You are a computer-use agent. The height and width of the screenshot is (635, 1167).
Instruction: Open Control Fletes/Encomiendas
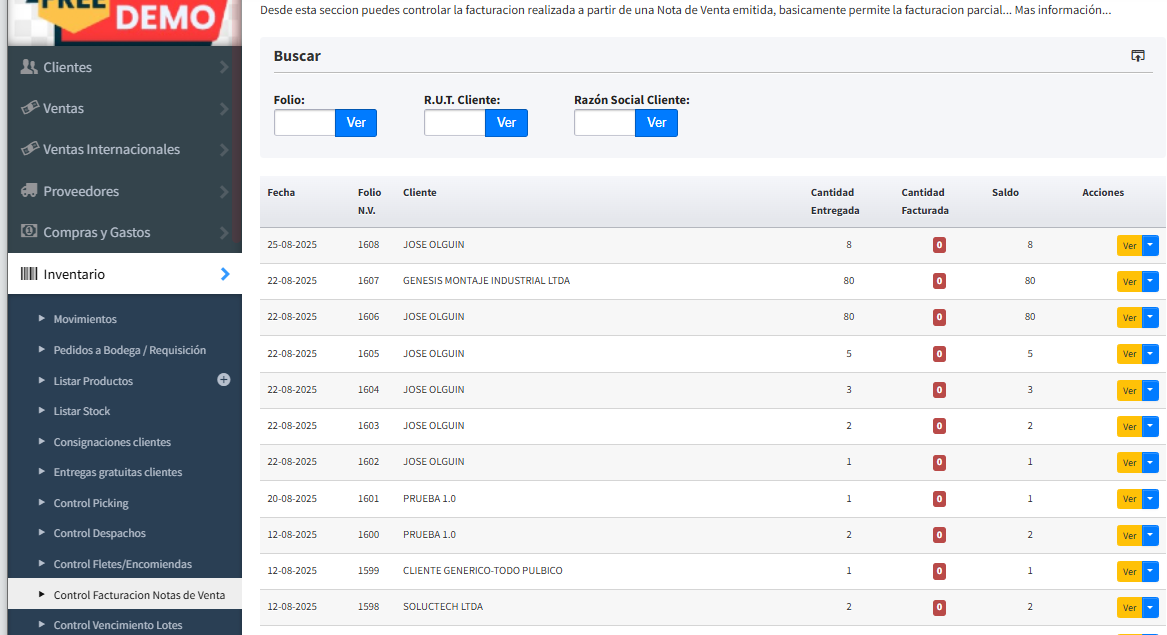tap(123, 564)
